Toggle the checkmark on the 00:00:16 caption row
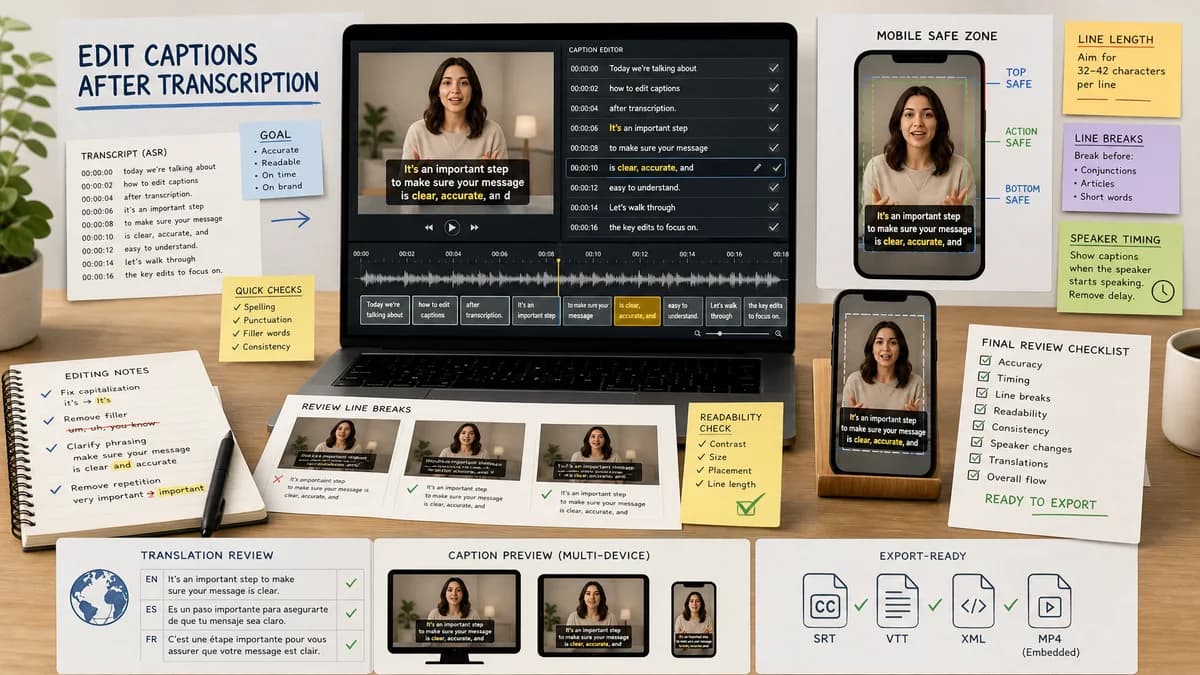 coord(773,228)
